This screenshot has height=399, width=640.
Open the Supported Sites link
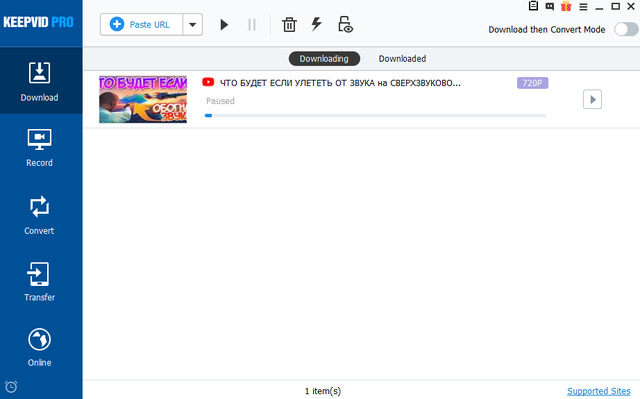pyautogui.click(x=598, y=391)
